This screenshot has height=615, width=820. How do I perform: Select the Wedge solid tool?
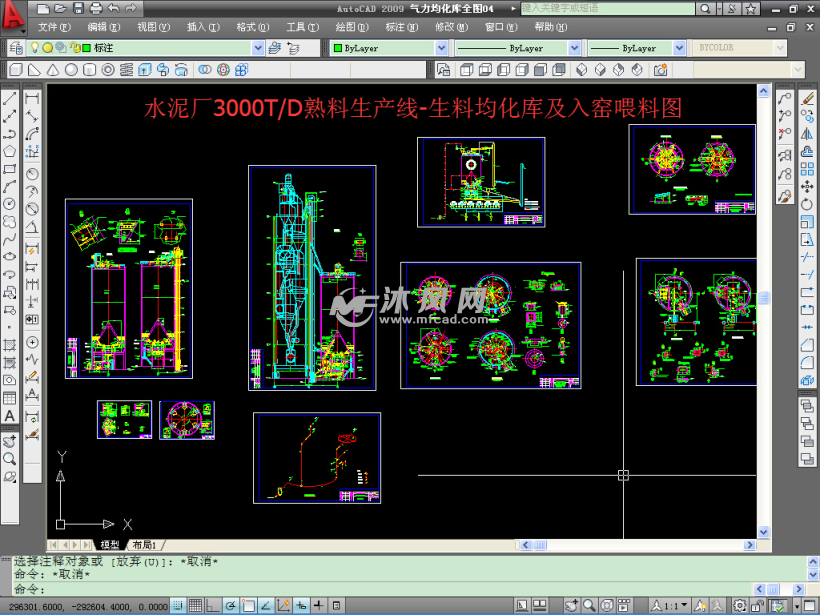coord(35,70)
